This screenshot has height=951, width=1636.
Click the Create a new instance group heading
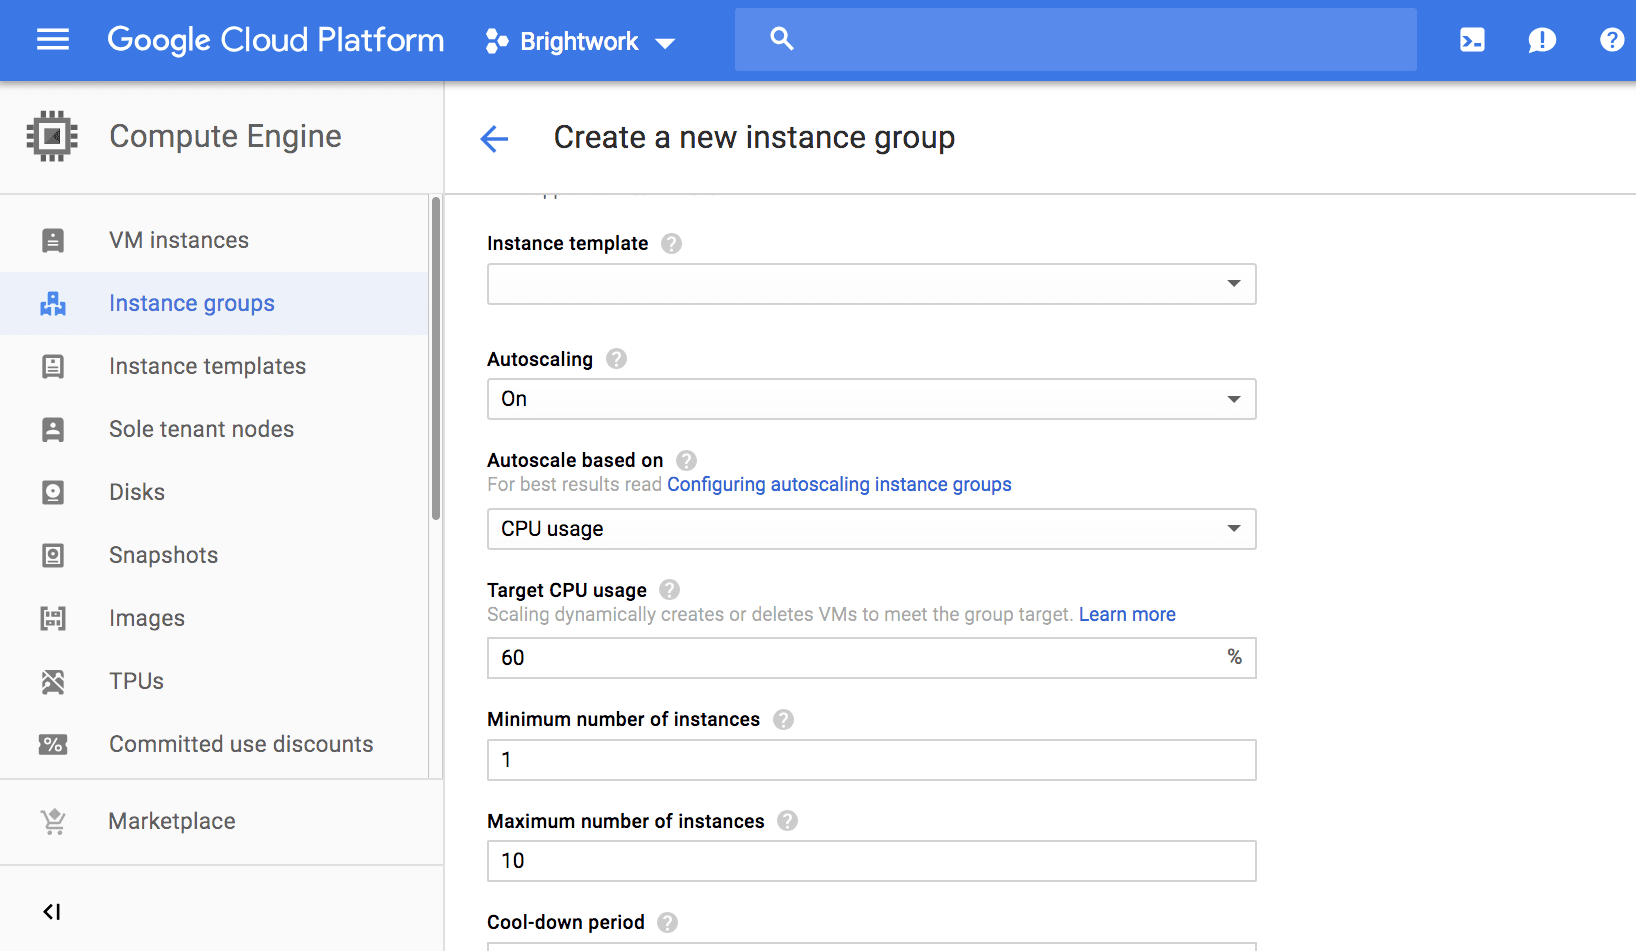(754, 137)
